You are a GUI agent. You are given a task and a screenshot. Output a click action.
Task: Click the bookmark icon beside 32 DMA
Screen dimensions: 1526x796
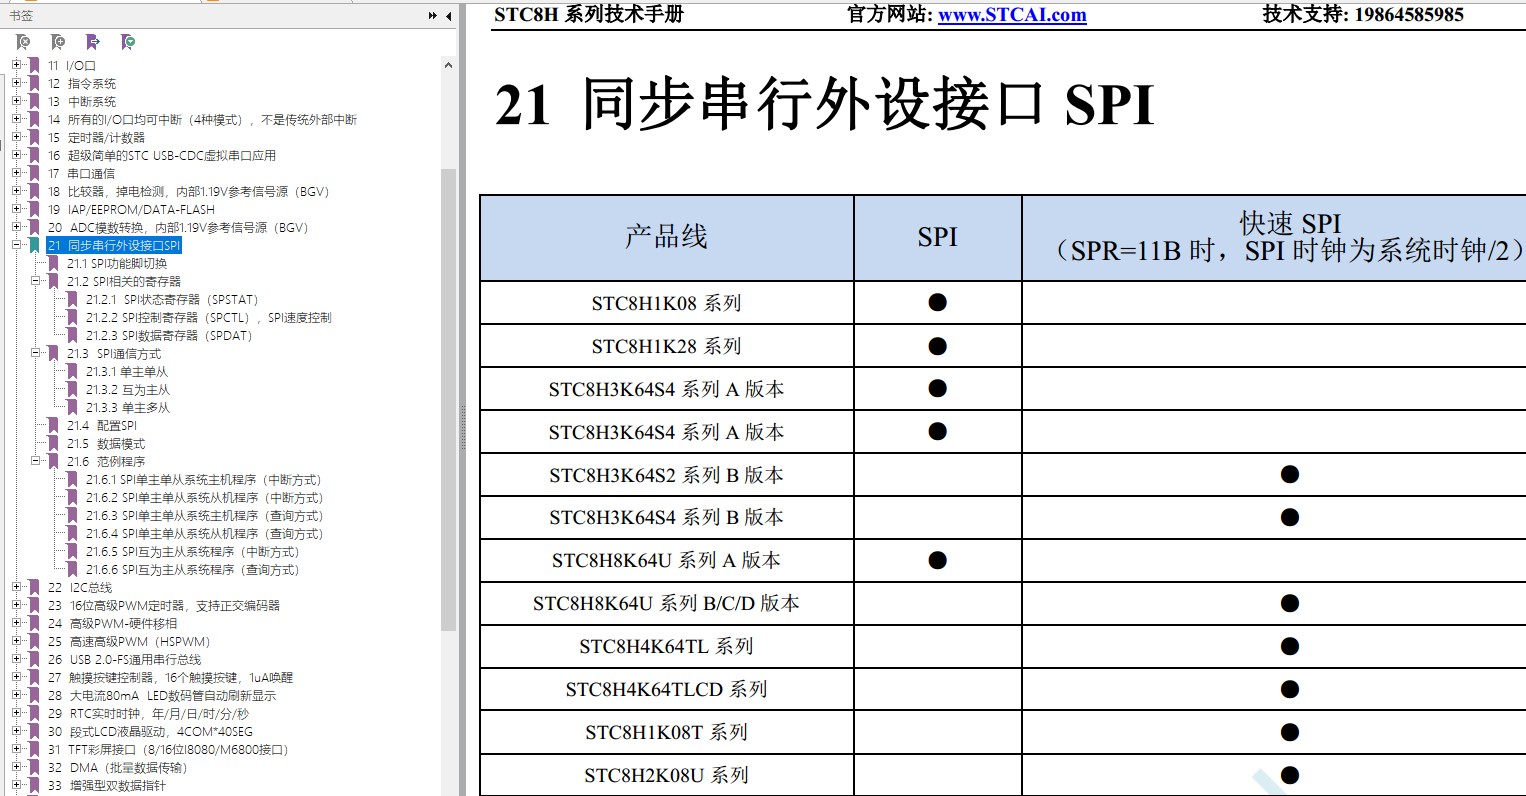(35, 768)
